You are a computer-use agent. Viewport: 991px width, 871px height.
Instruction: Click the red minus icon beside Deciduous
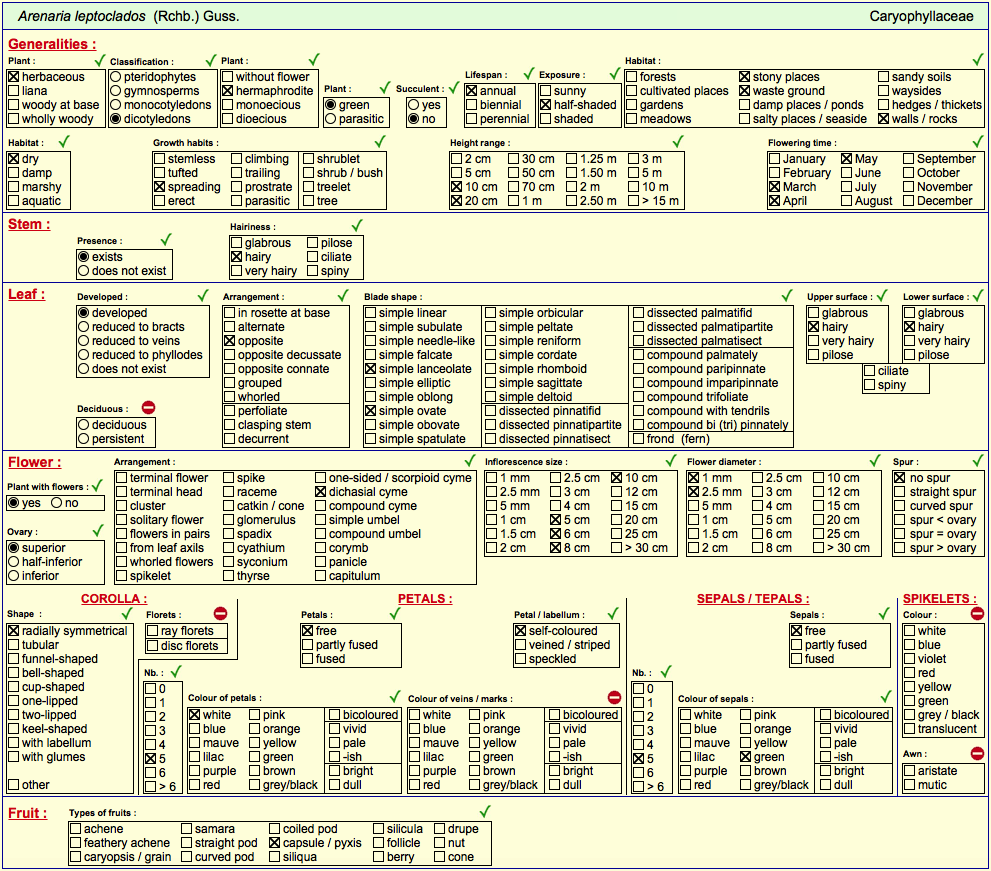[149, 408]
